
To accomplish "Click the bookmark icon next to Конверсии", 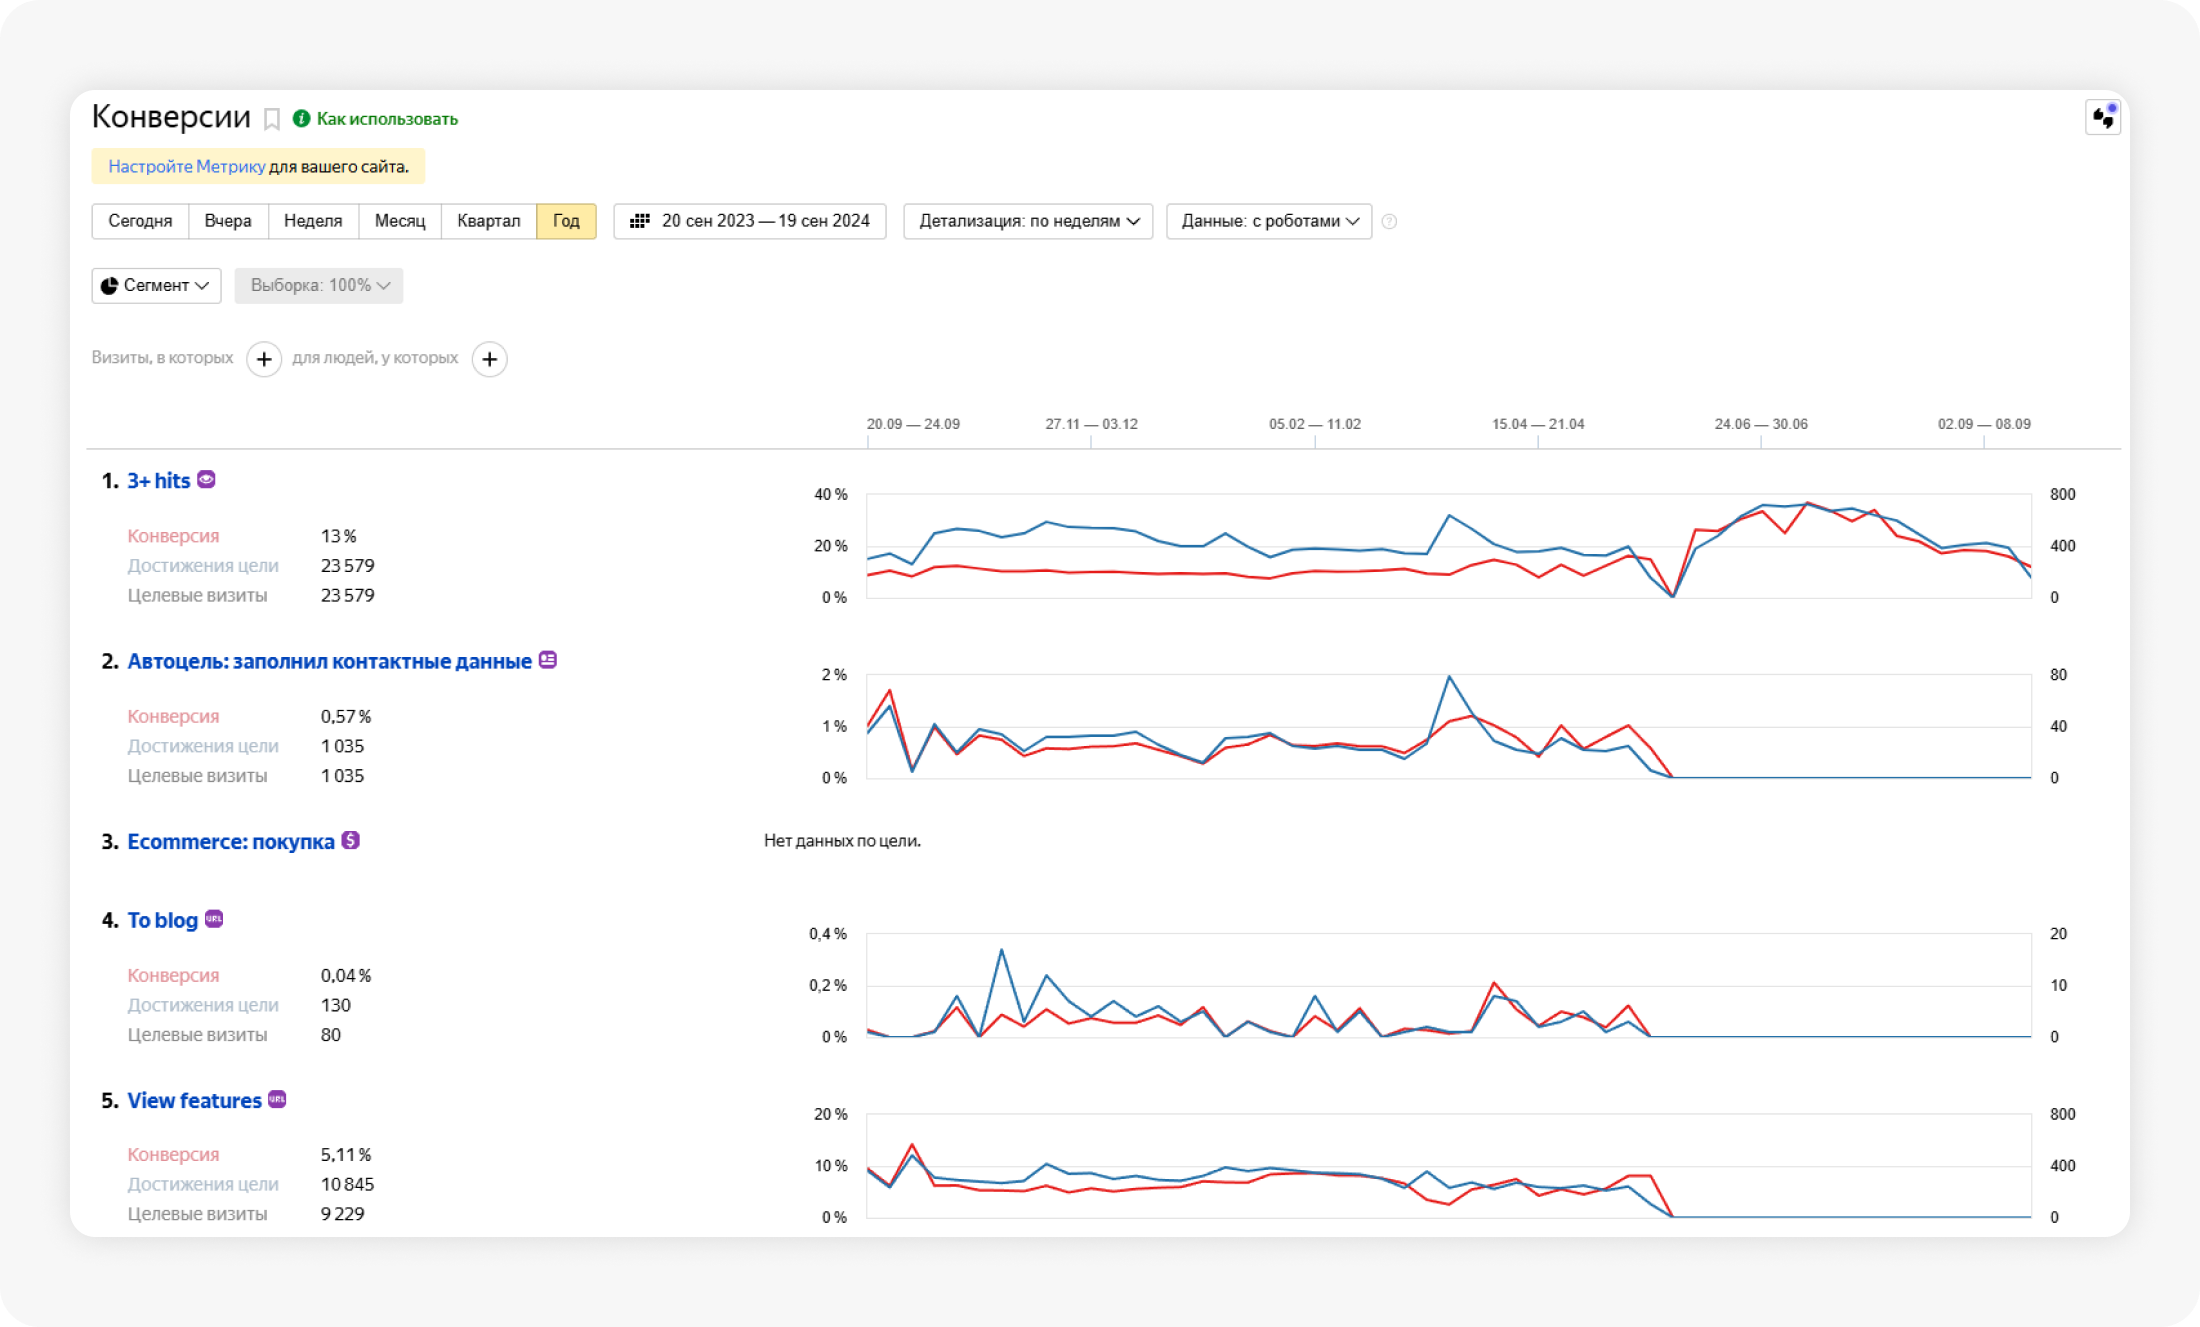I will (x=271, y=120).
